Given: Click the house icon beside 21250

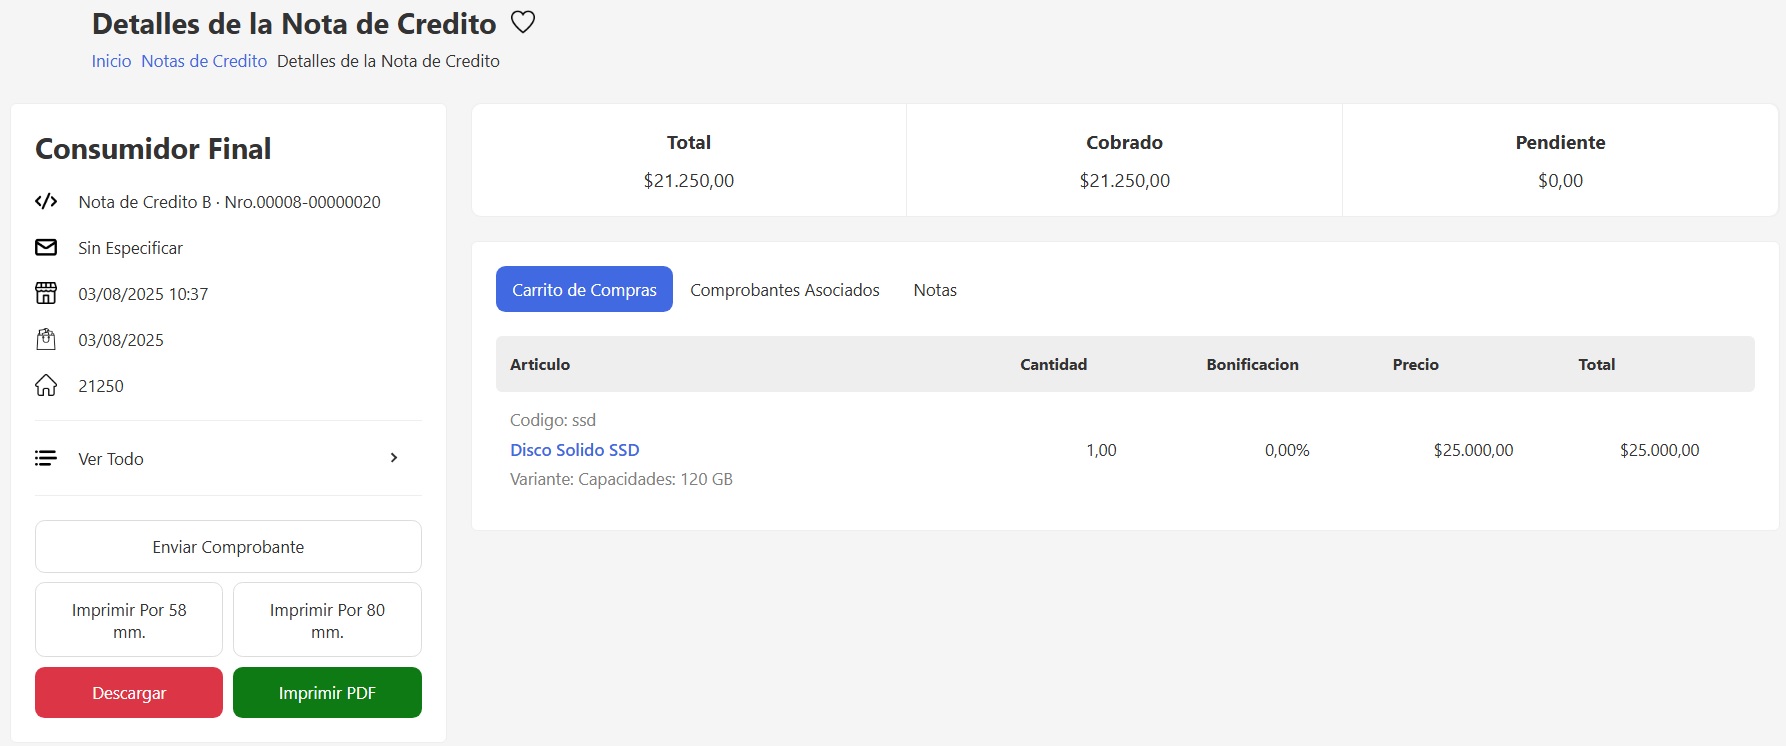Looking at the screenshot, I should (x=46, y=386).
